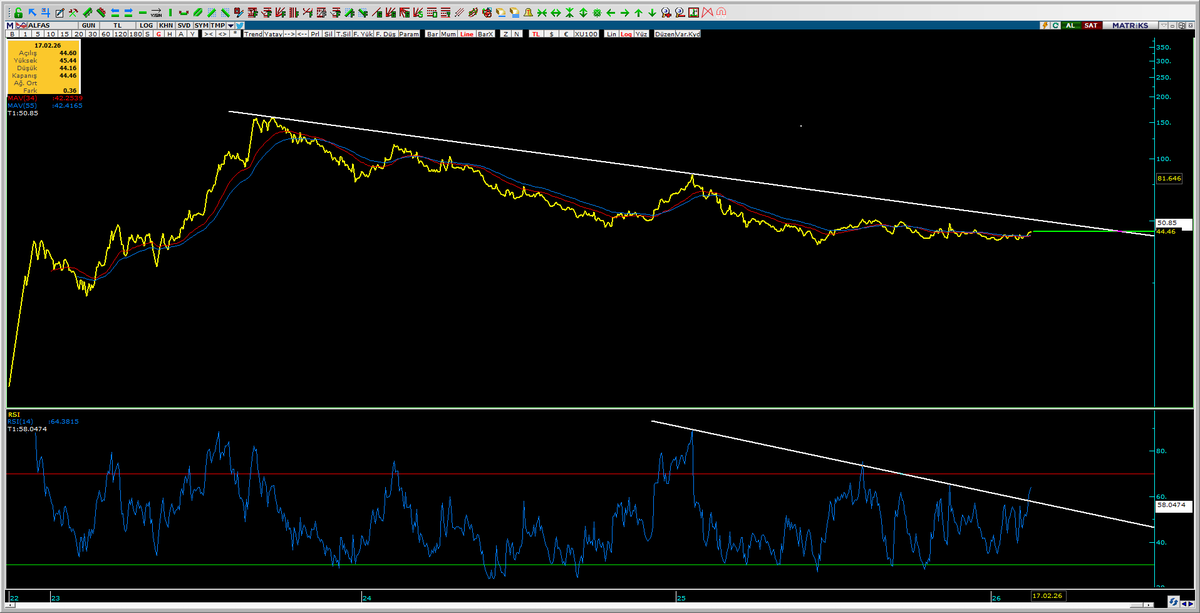Click the green AL buy button
Viewport: 1200px width, 613px height.
tap(1071, 25)
